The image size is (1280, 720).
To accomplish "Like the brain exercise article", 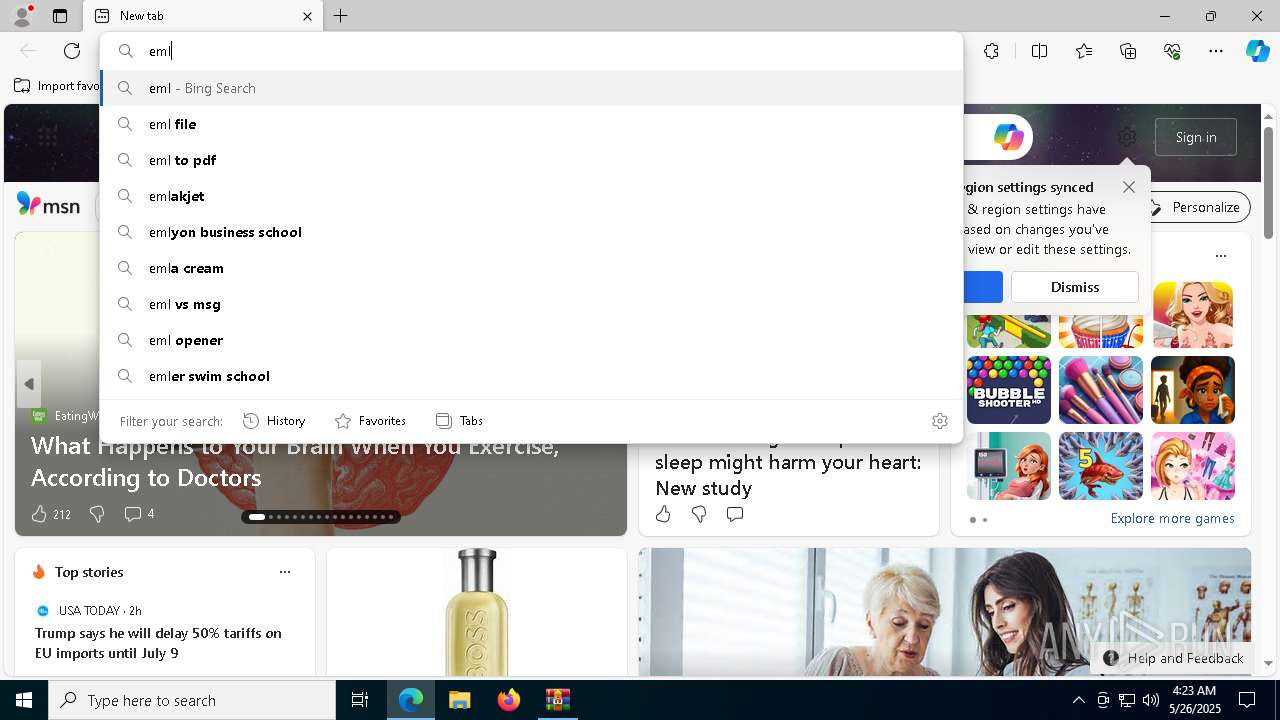I will (x=39, y=514).
